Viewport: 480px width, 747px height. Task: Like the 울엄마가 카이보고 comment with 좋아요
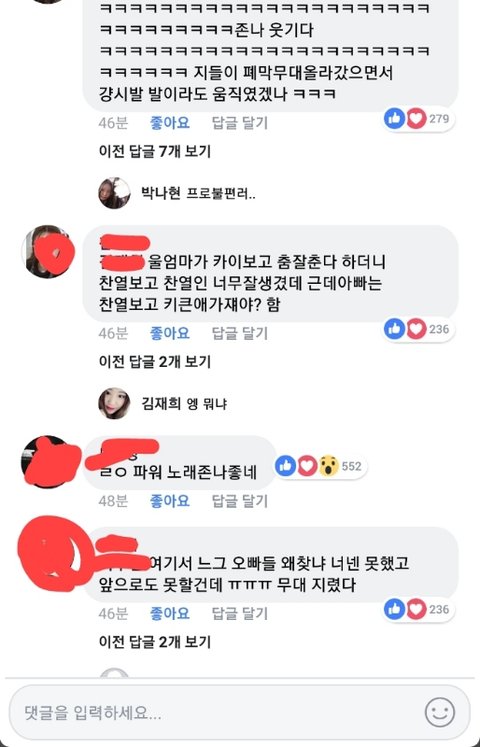[170, 333]
